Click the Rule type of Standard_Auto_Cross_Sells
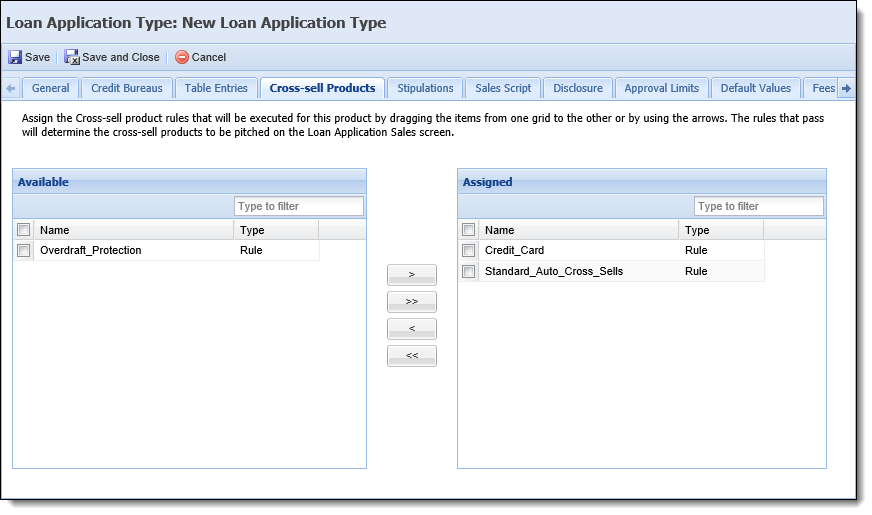The width and height of the screenshot is (872, 515). (696, 271)
